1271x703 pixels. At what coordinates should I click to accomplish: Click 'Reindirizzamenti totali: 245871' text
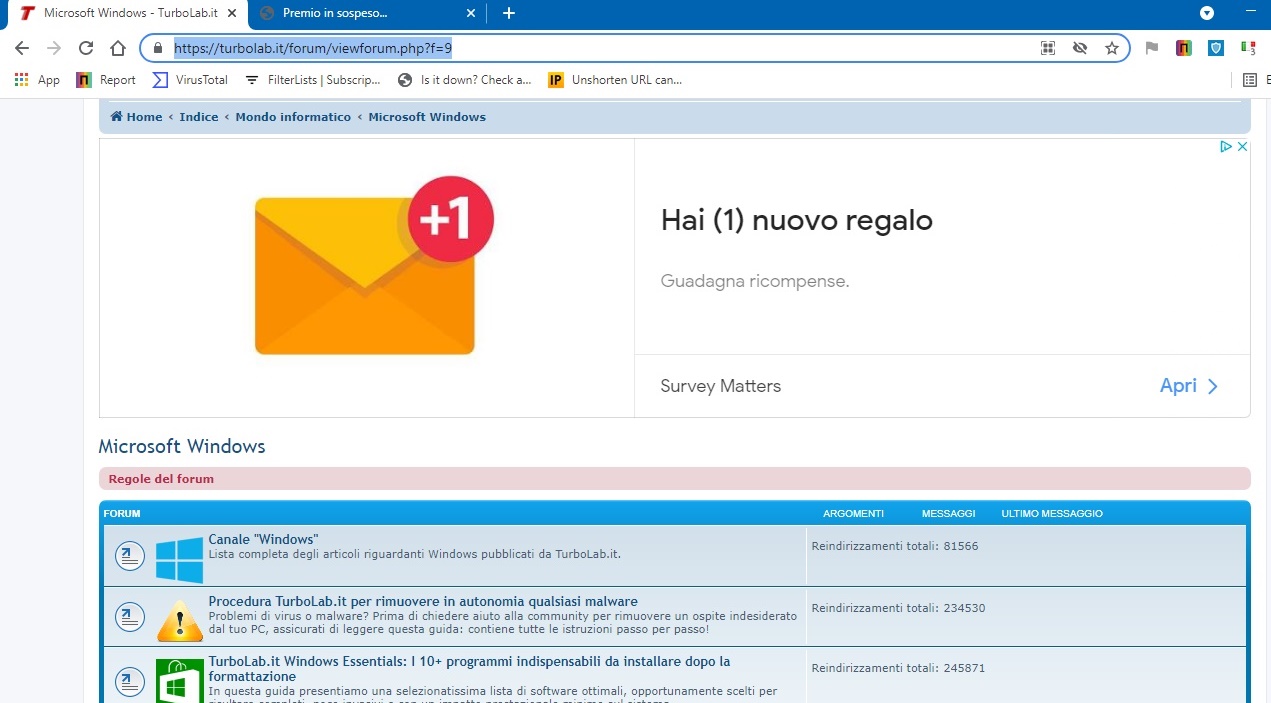point(898,668)
